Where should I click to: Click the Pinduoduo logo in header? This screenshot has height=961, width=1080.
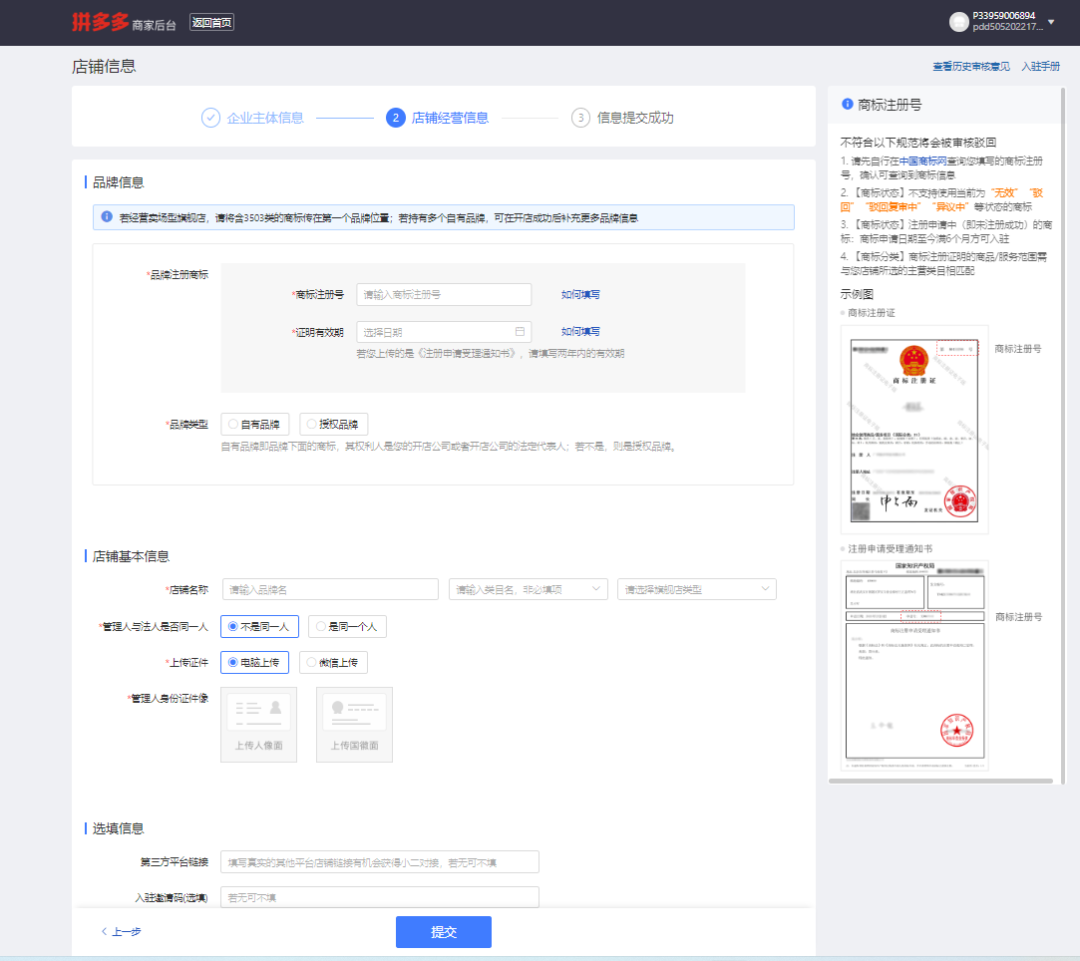pyautogui.click(x=101, y=22)
